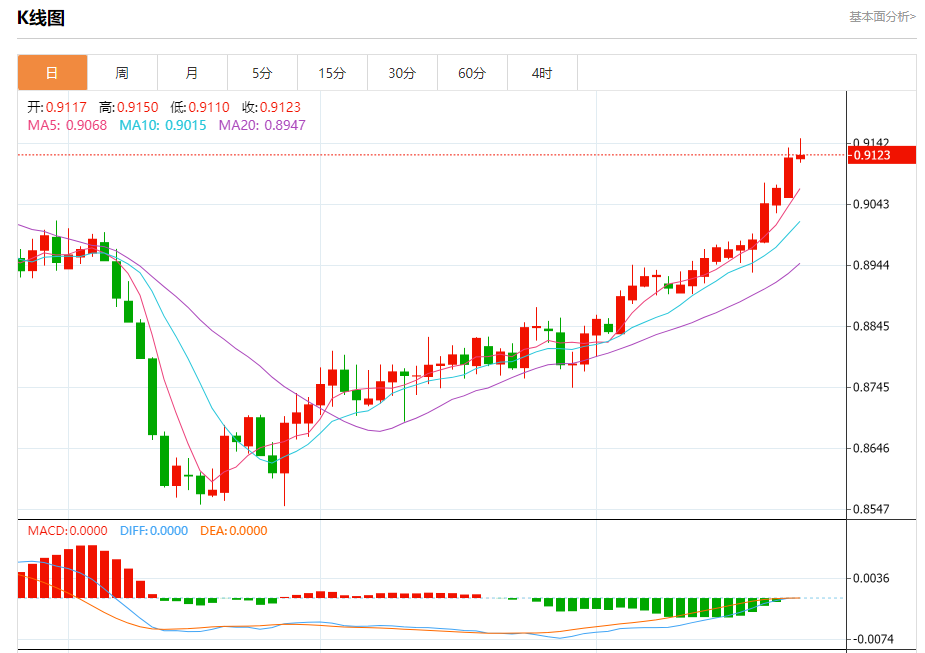Click the 0.8547 price axis label

871,509
